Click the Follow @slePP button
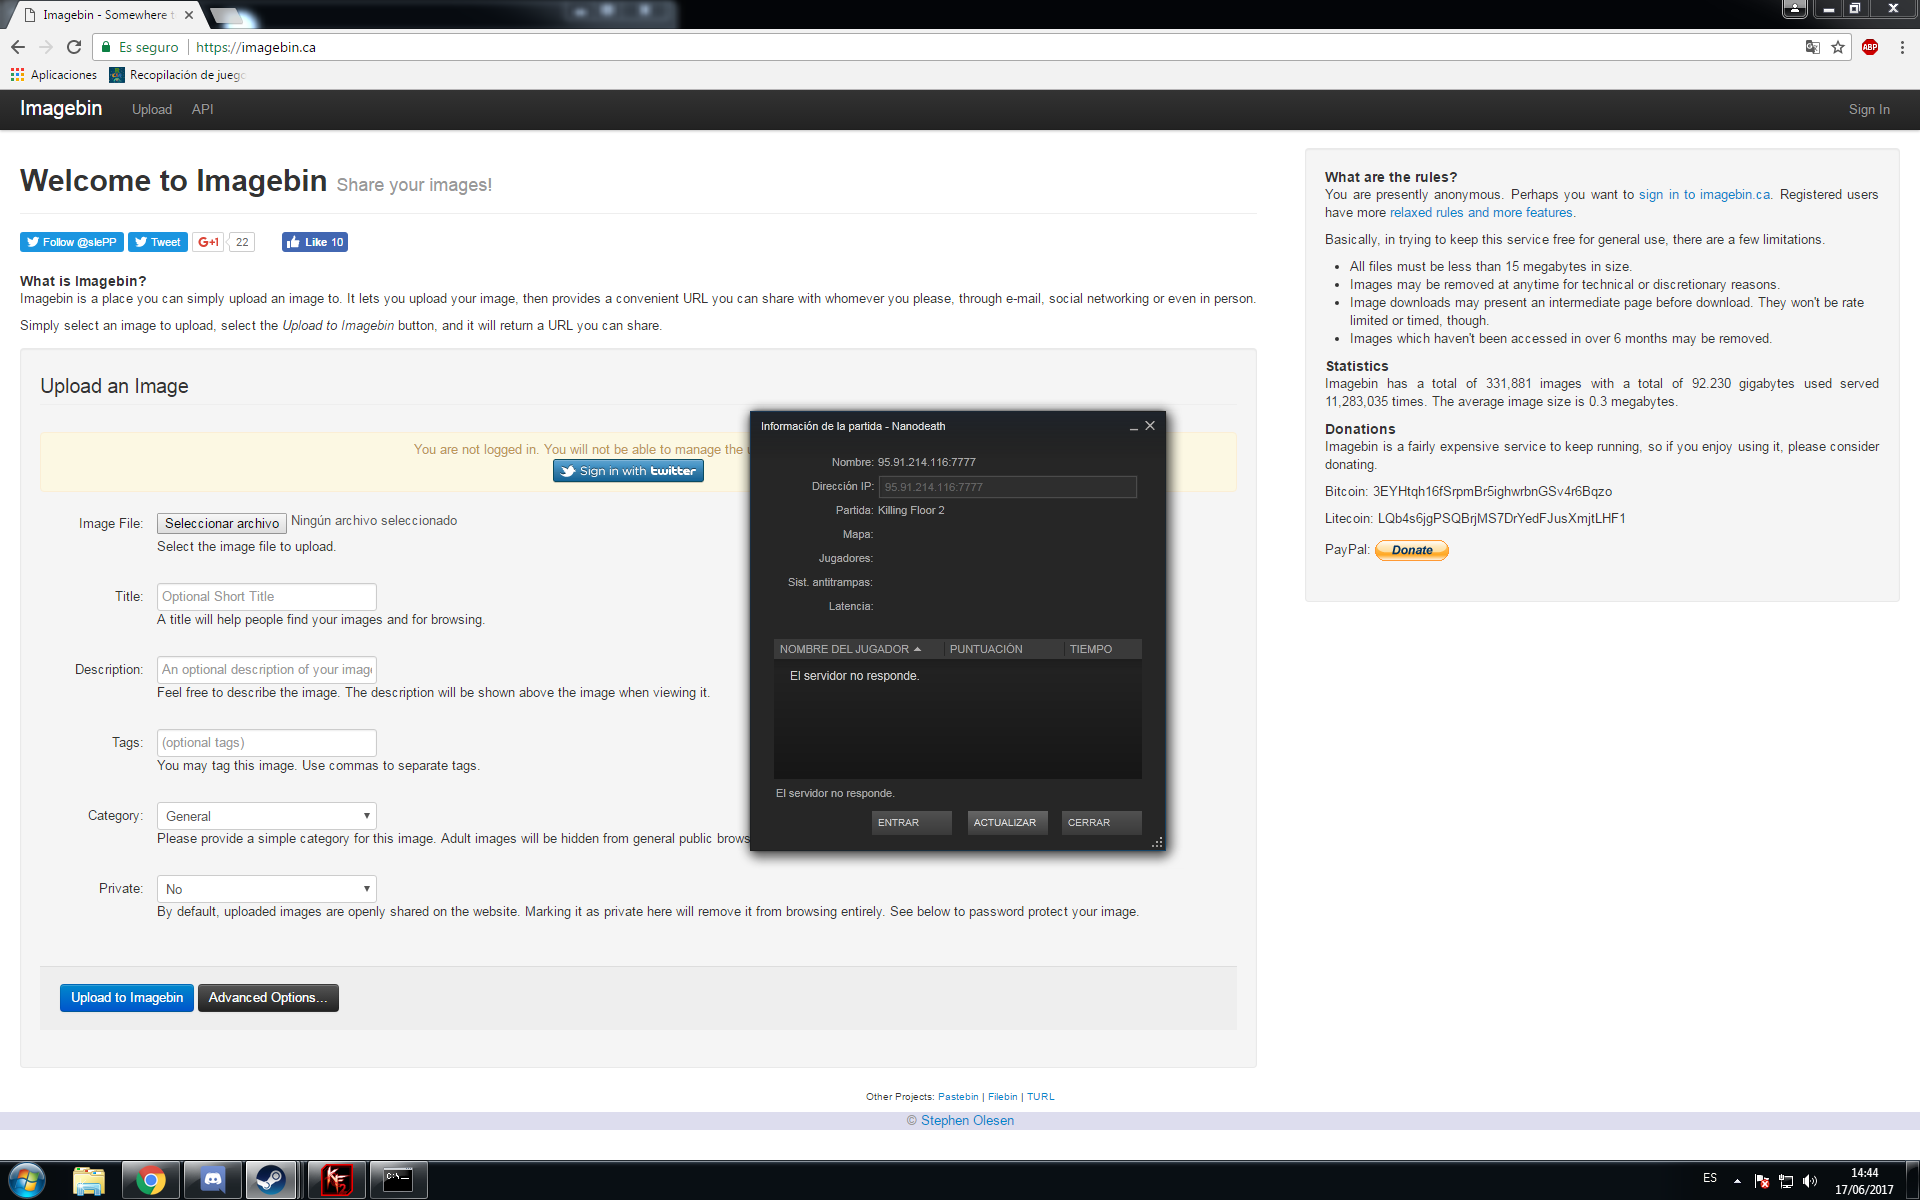 [72, 242]
